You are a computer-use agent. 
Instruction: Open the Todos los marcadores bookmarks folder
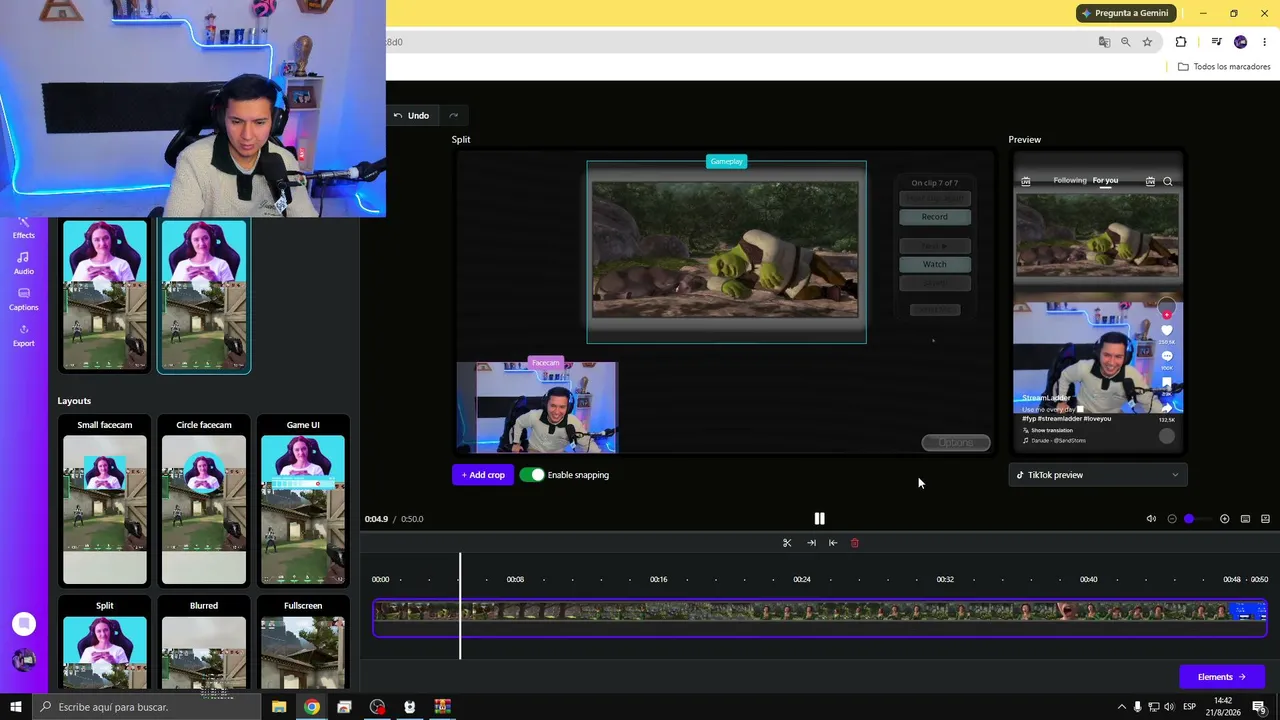[x=1224, y=67]
